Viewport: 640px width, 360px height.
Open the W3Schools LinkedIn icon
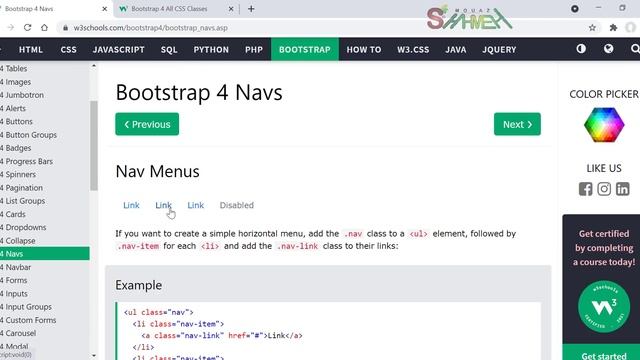[x=622, y=189]
